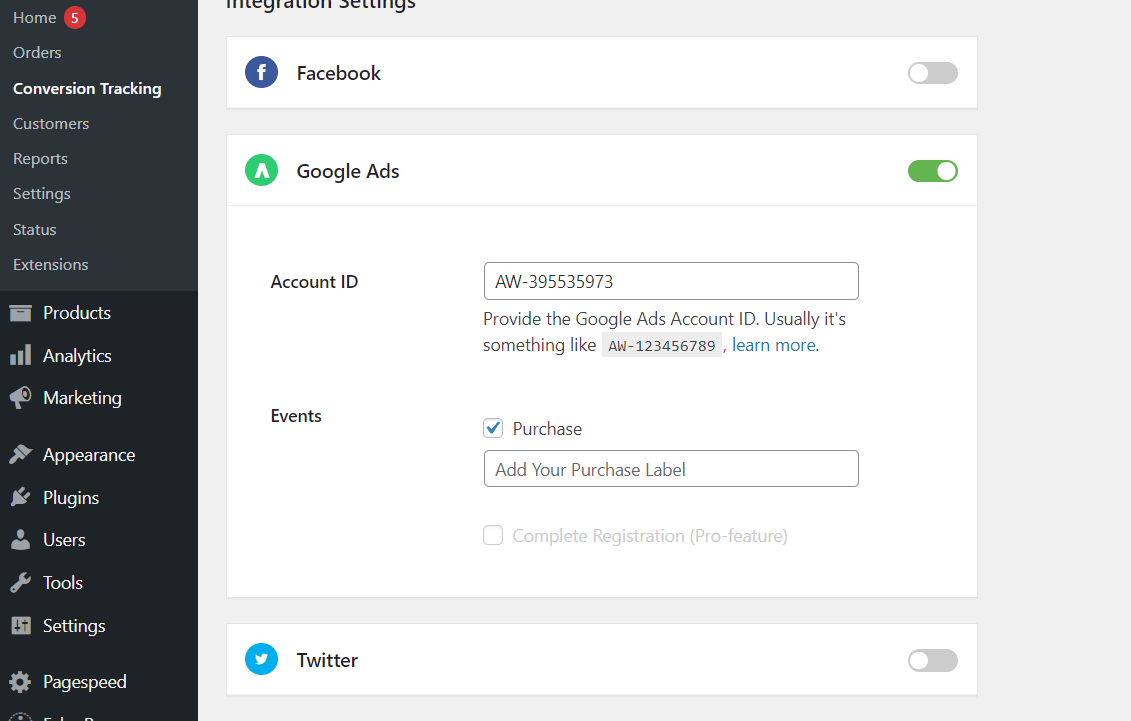Click the AW-123456789 example code
Image resolution: width=1131 pixels, height=721 pixels.
[x=661, y=345]
